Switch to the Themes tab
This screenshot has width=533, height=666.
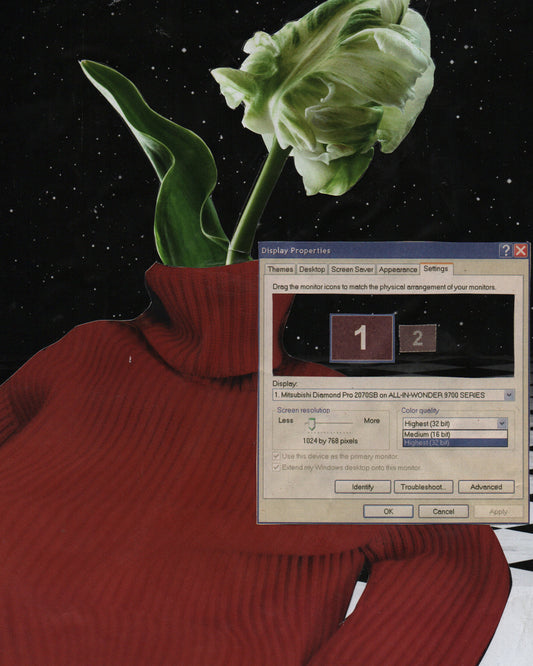[x=280, y=269]
